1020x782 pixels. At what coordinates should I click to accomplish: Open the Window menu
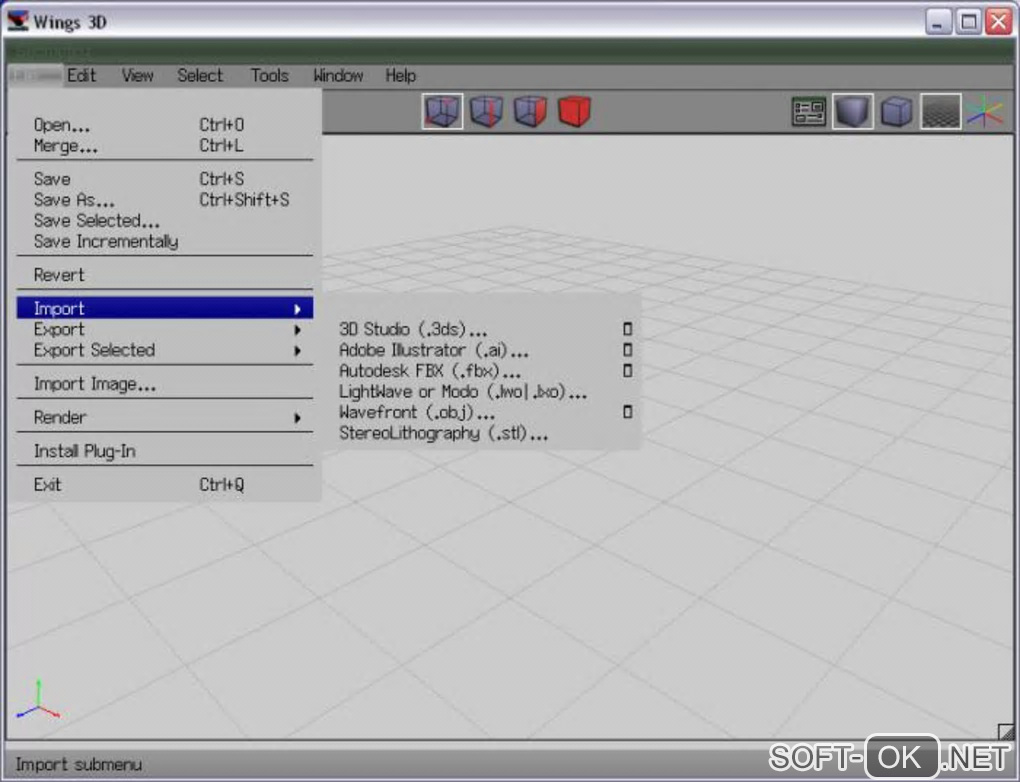(x=338, y=75)
